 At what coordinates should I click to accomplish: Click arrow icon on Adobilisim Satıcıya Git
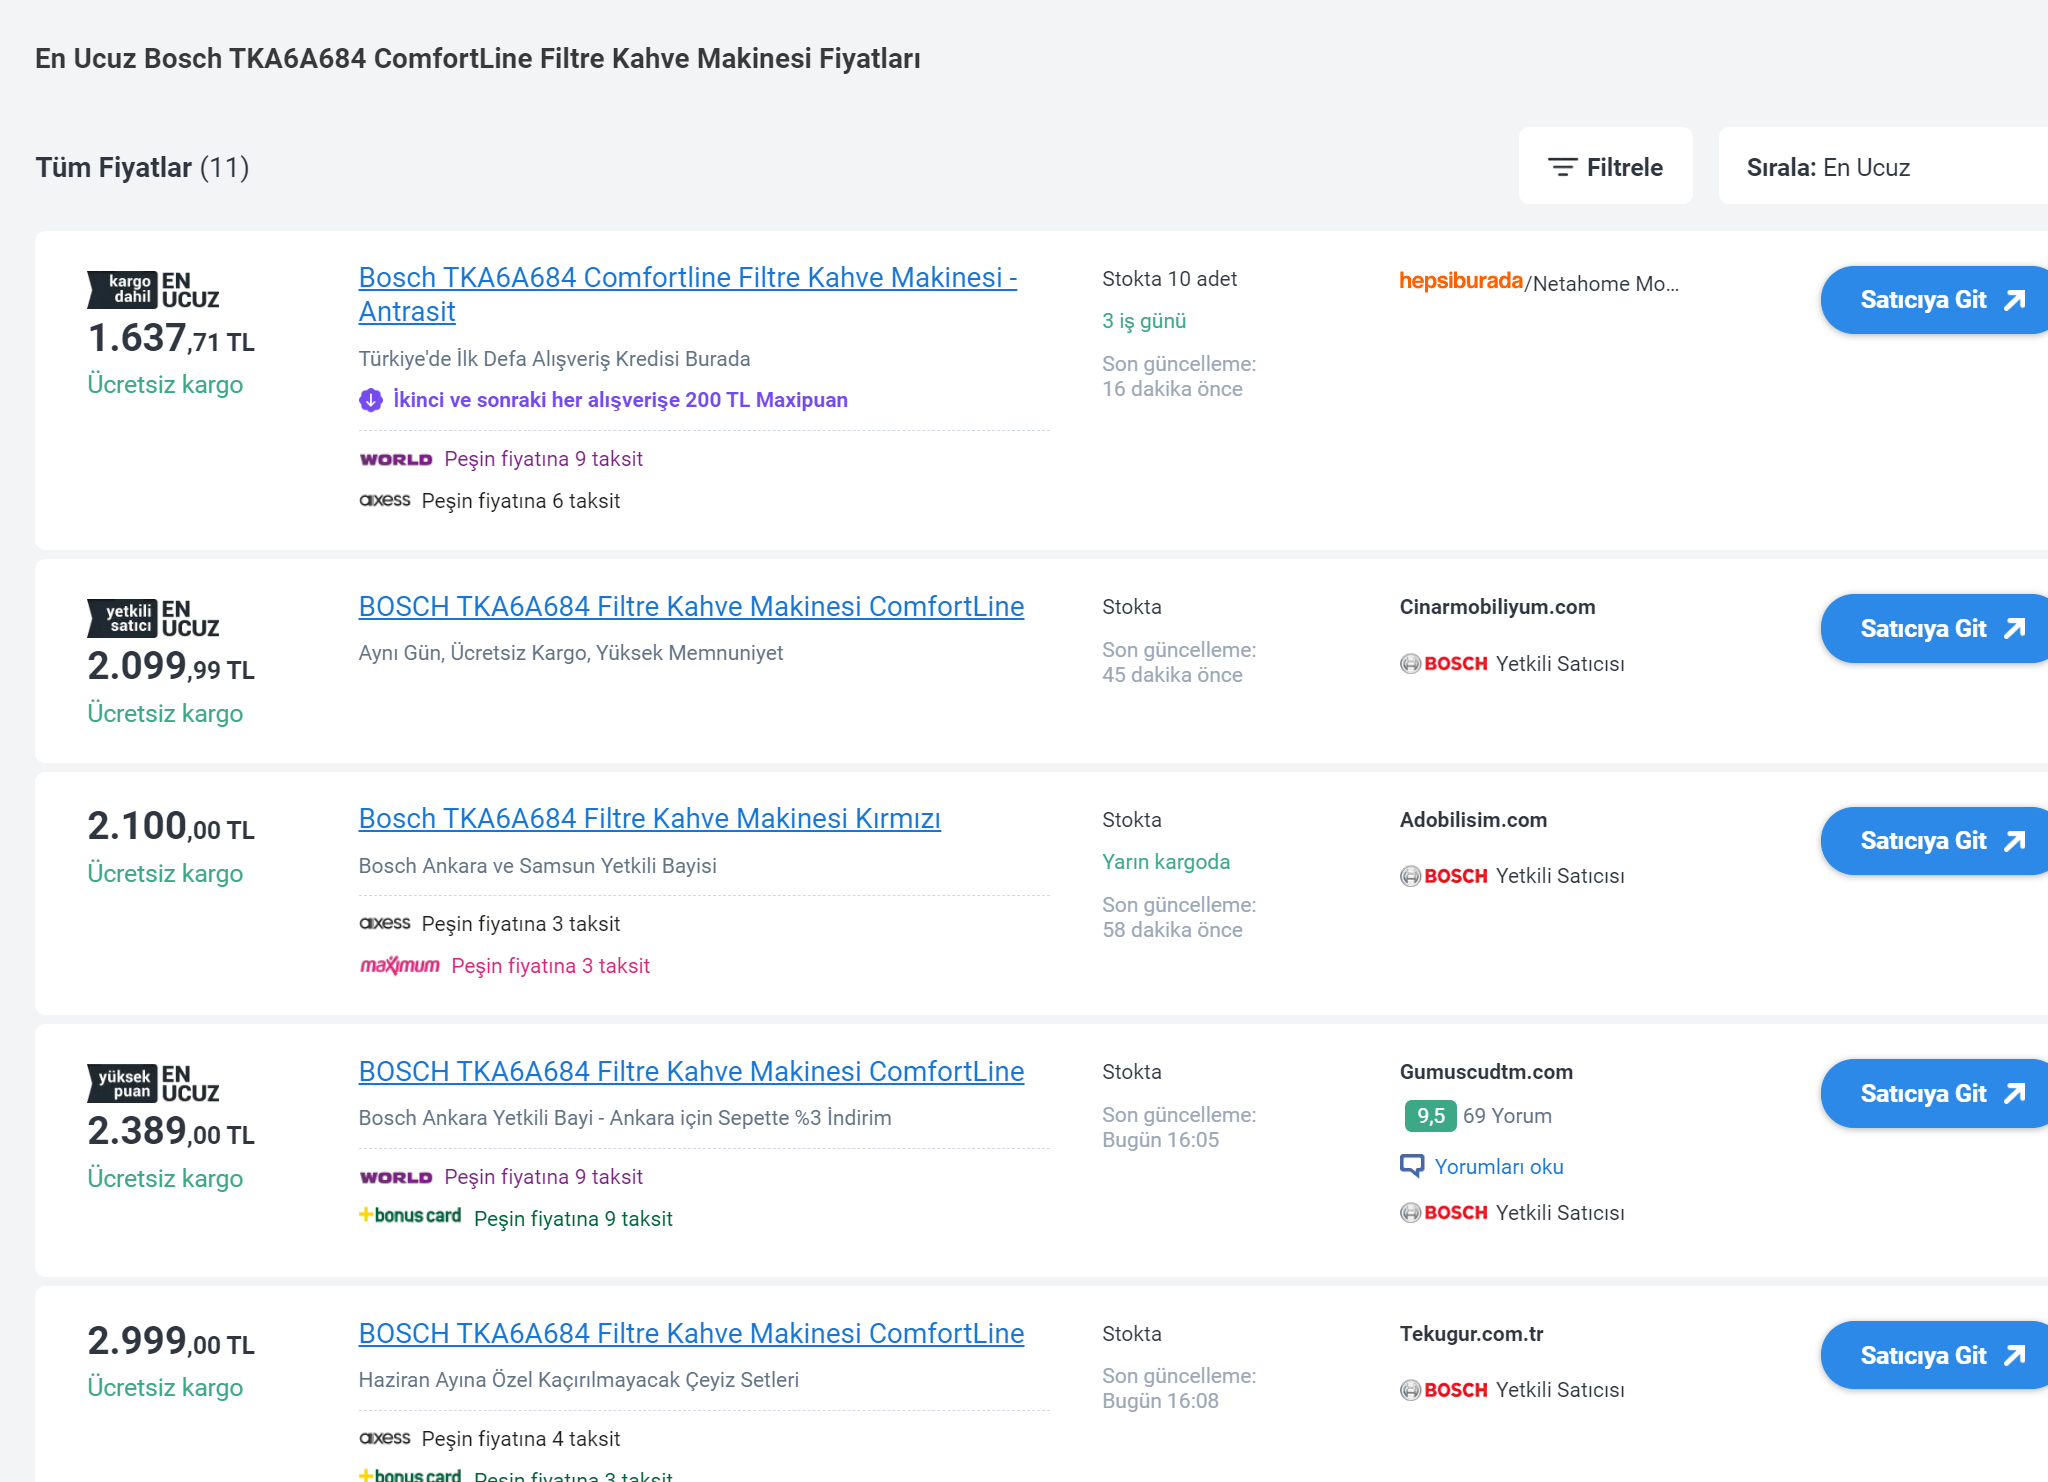2015,841
